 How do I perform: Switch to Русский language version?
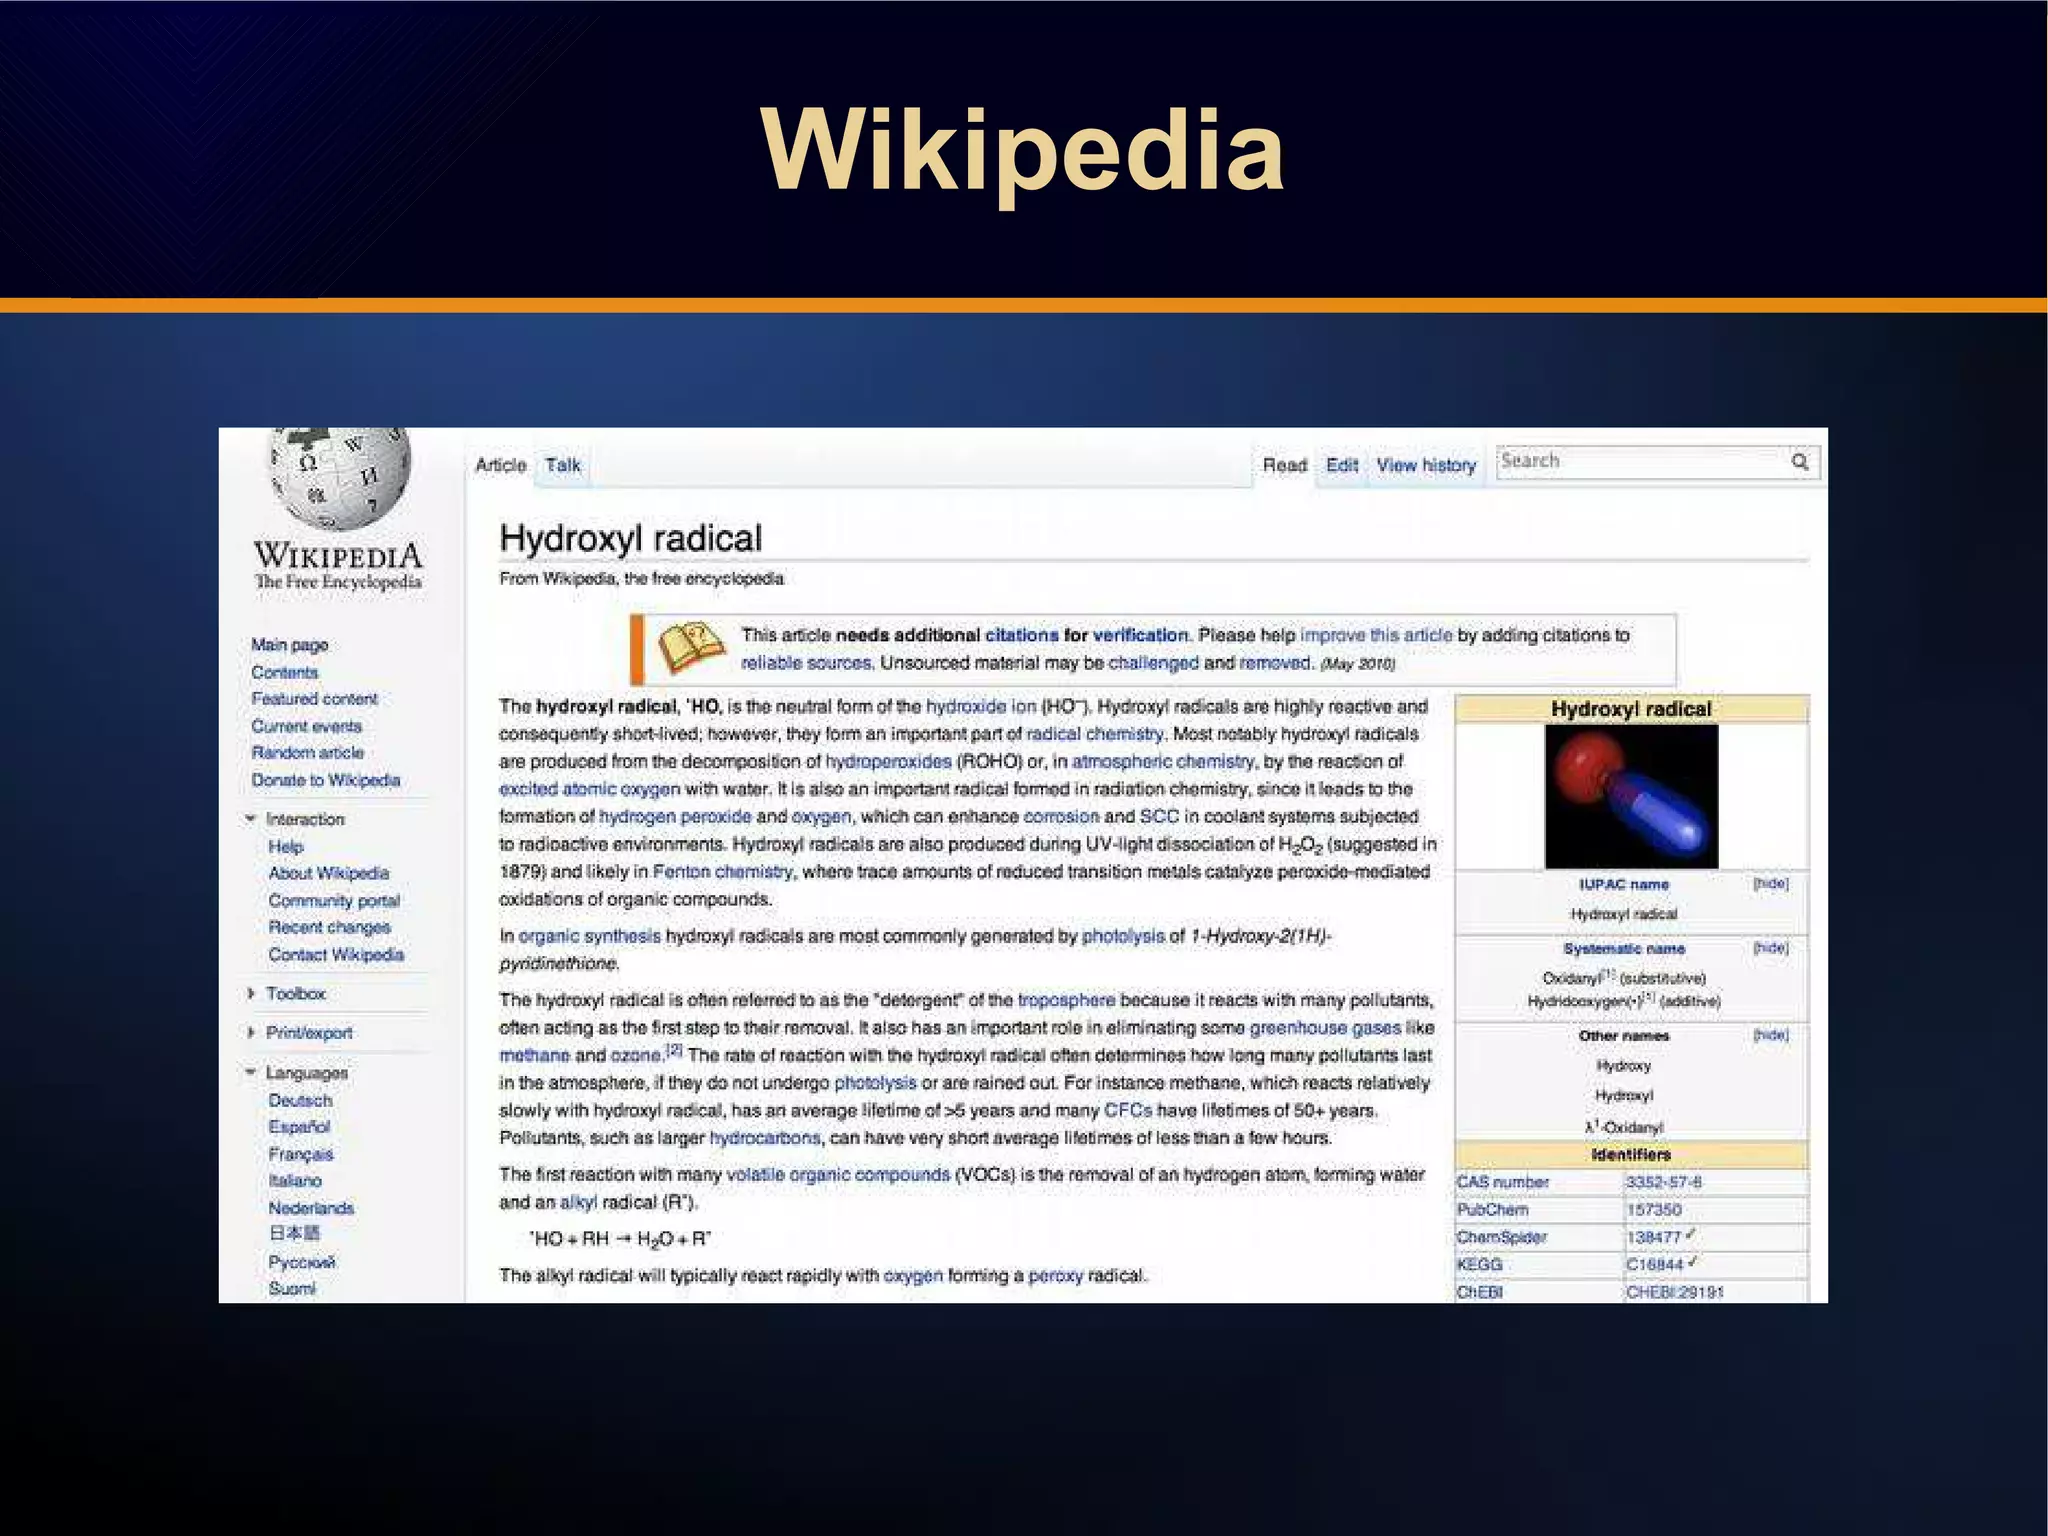click(x=302, y=1262)
